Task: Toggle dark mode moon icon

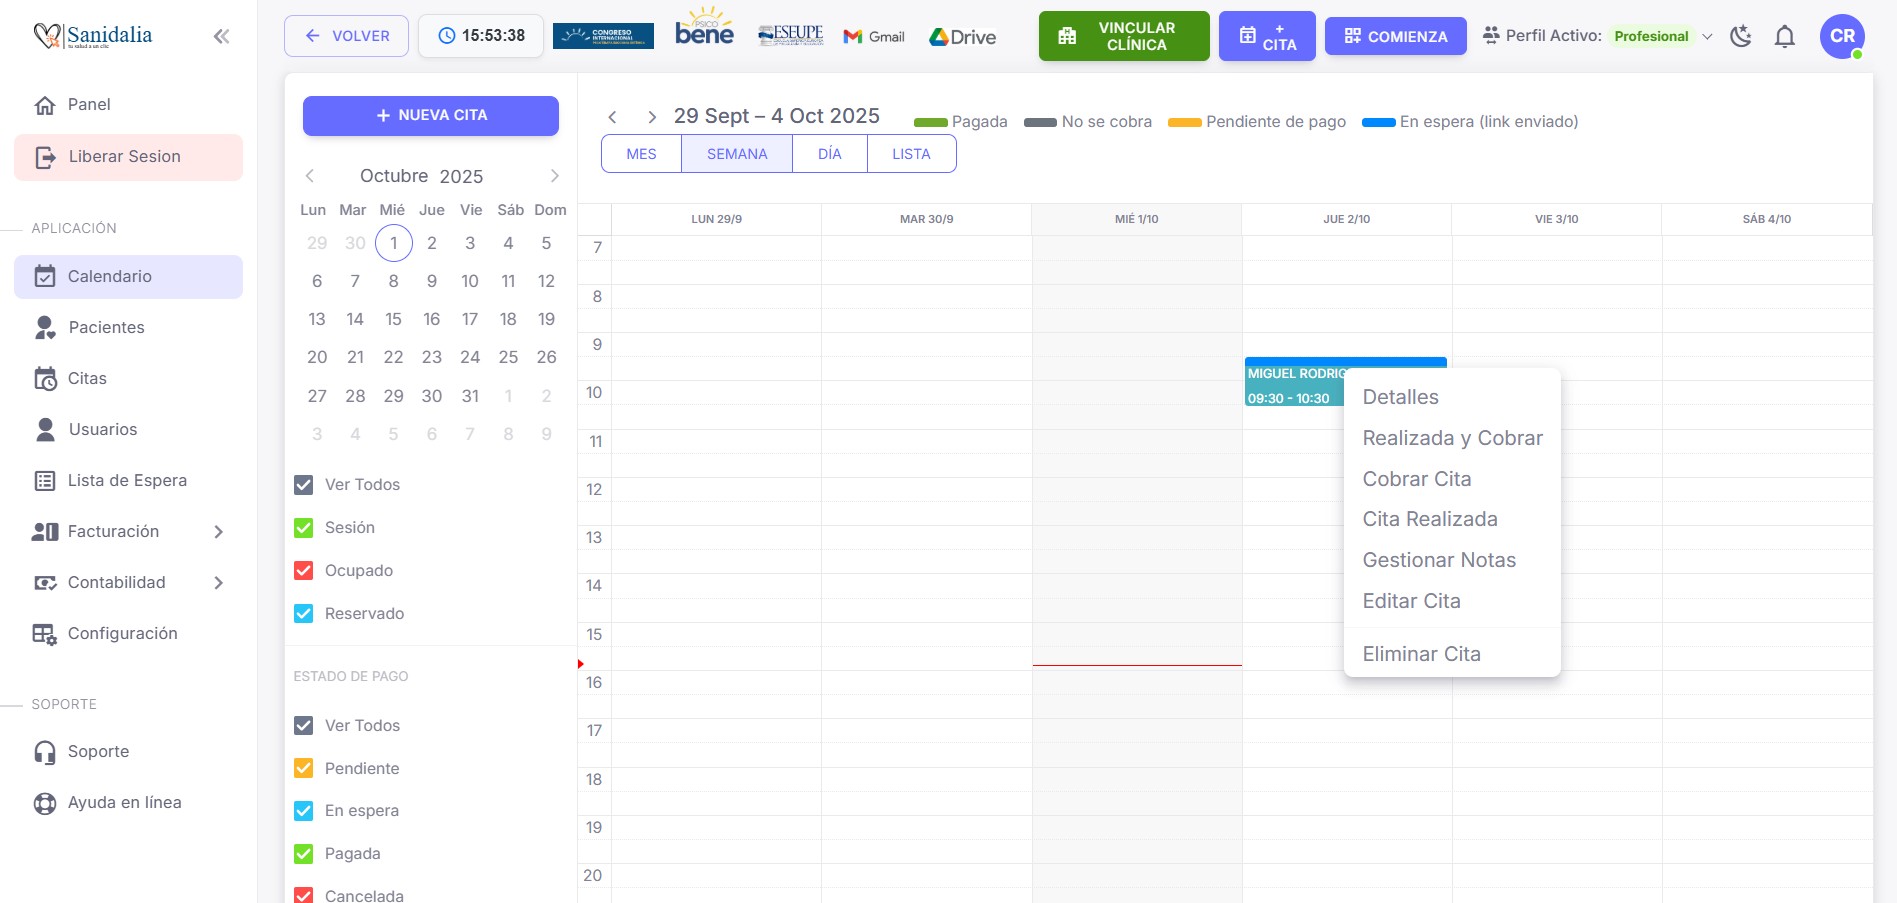Action: [1741, 37]
